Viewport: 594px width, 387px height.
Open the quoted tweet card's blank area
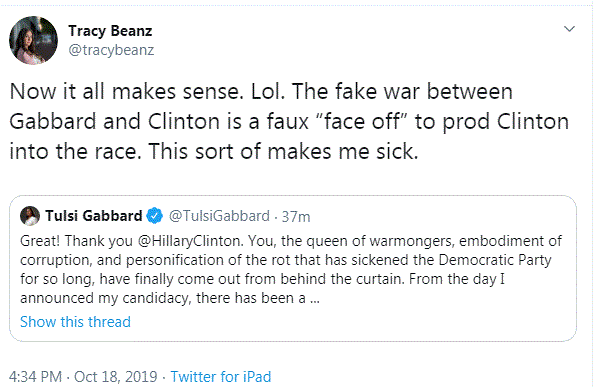click(x=379, y=322)
